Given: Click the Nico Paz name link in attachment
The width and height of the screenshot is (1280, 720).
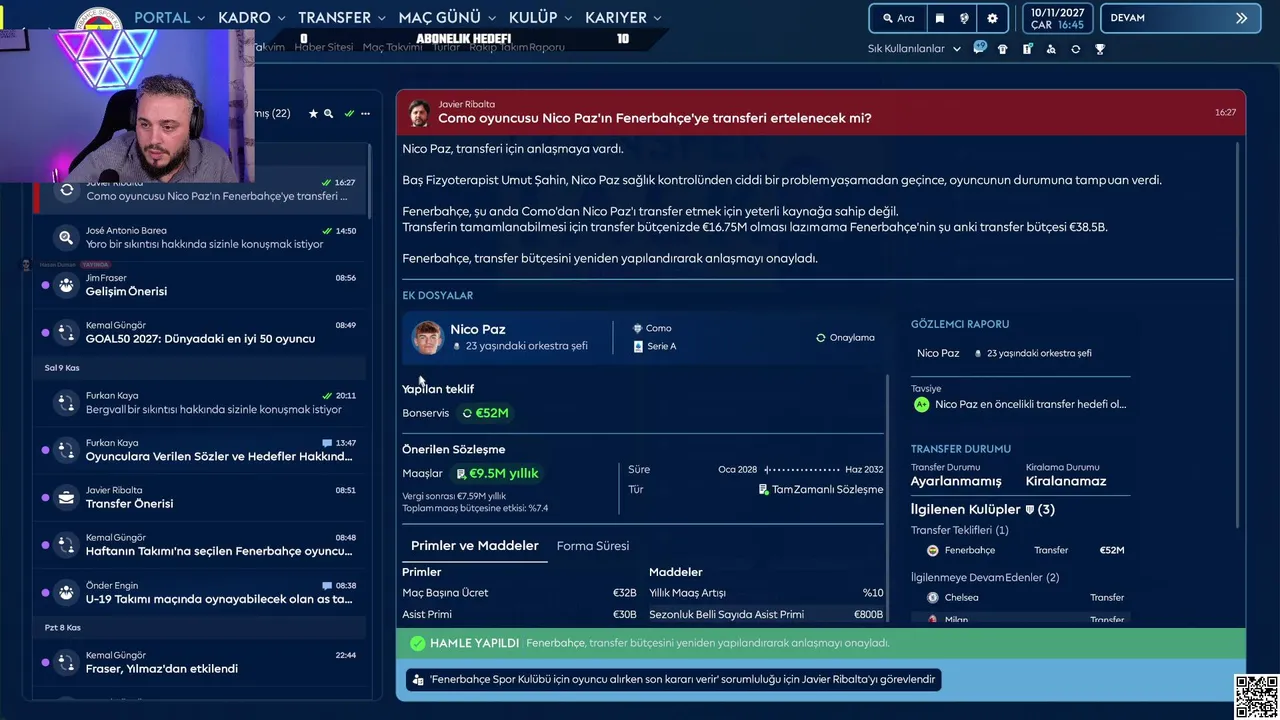Looking at the screenshot, I should coord(478,329).
